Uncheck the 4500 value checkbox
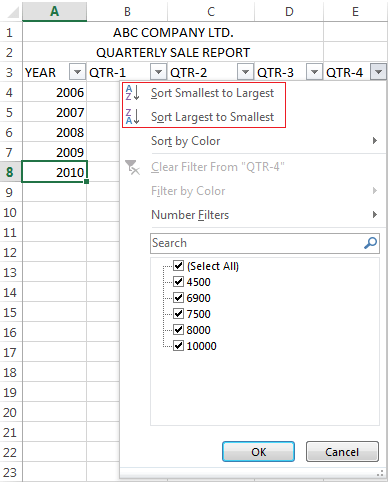The image size is (388, 482). 178,282
